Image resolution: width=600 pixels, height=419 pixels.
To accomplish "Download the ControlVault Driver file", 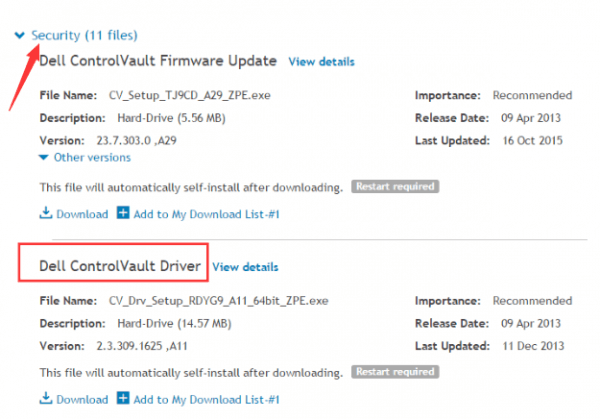I will [82, 399].
